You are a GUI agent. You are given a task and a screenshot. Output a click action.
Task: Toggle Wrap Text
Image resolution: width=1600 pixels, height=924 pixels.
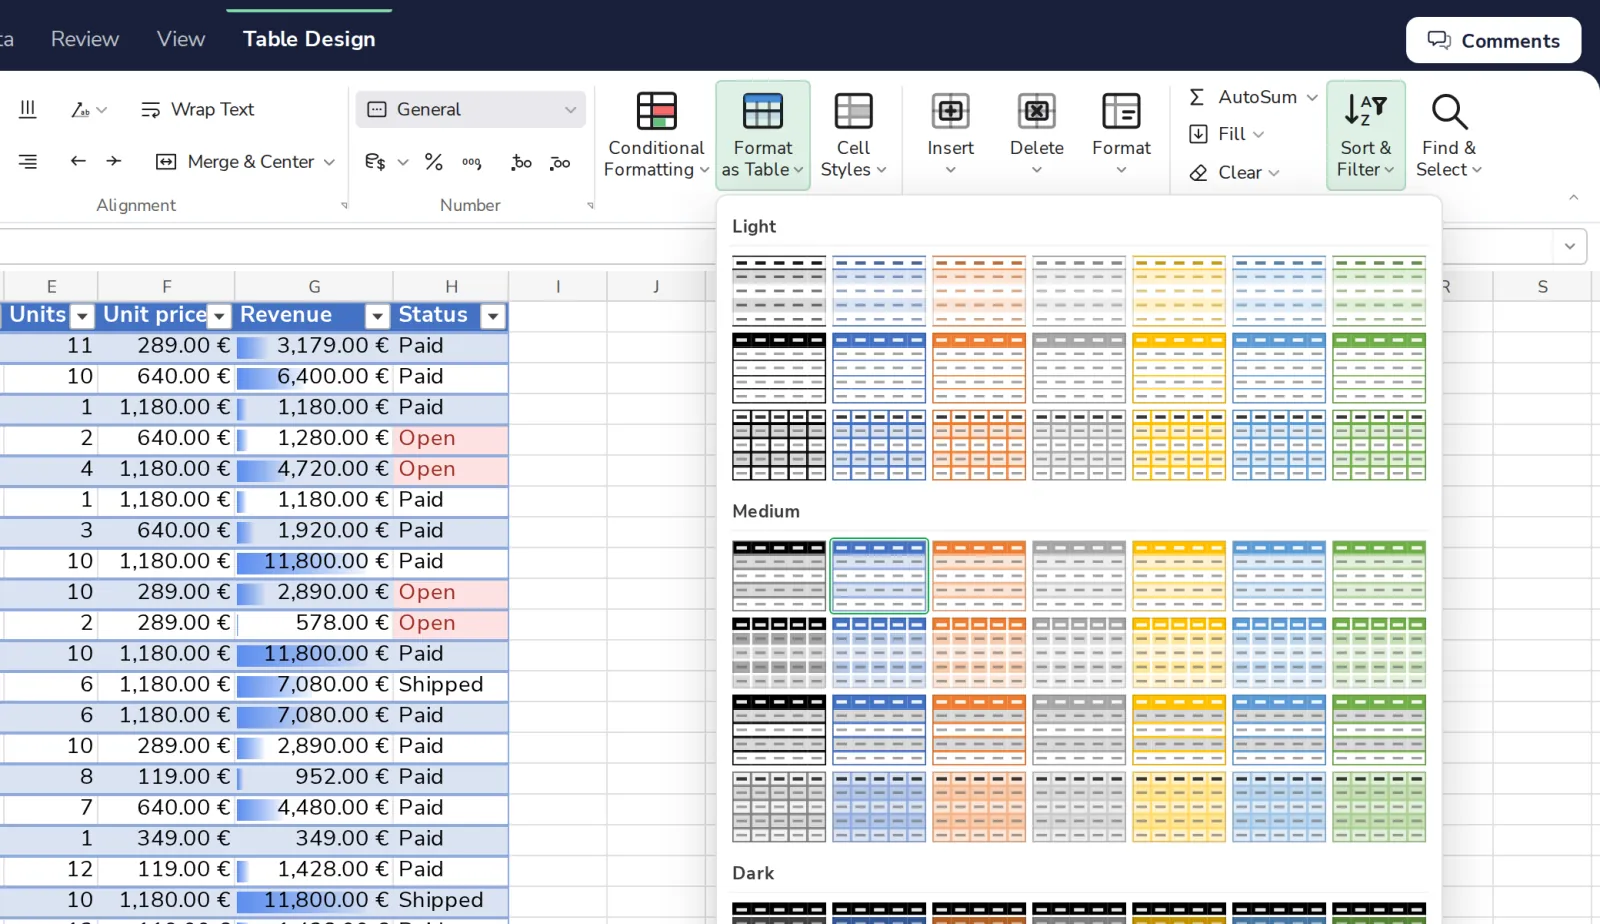pos(198,109)
